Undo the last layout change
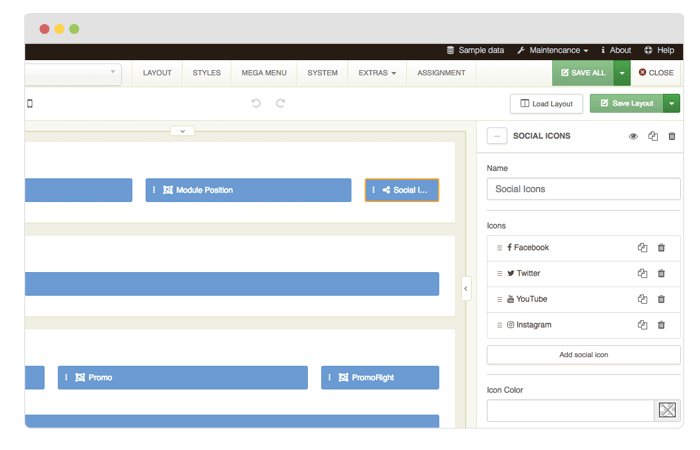Viewport: 700px width, 450px height. [256, 103]
